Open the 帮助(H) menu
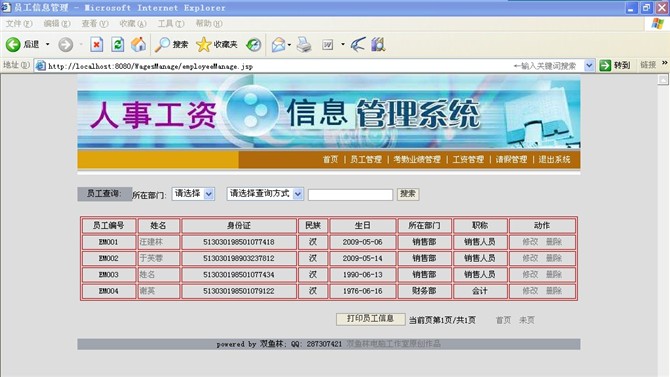 click(x=209, y=24)
